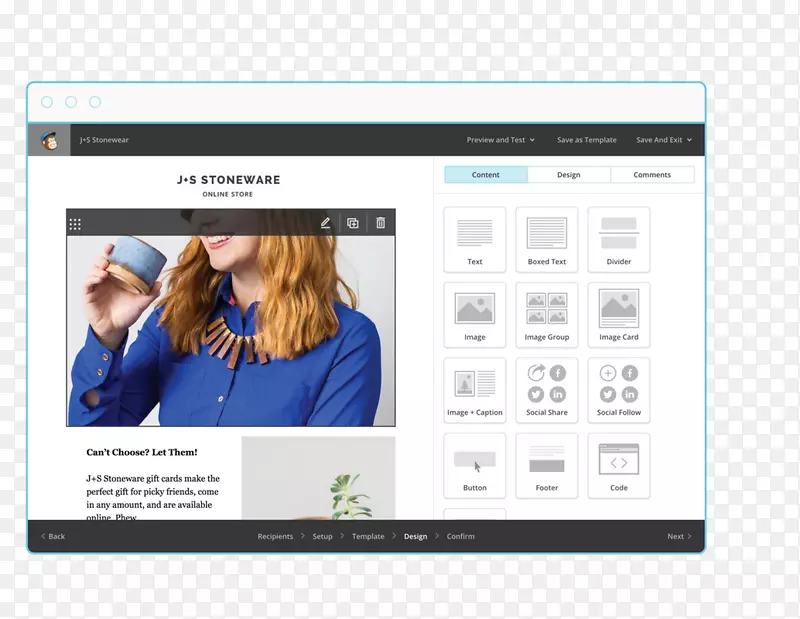Screen dimensions: 800x619
Task: Click the pencil edit icon on image block
Action: [326, 223]
